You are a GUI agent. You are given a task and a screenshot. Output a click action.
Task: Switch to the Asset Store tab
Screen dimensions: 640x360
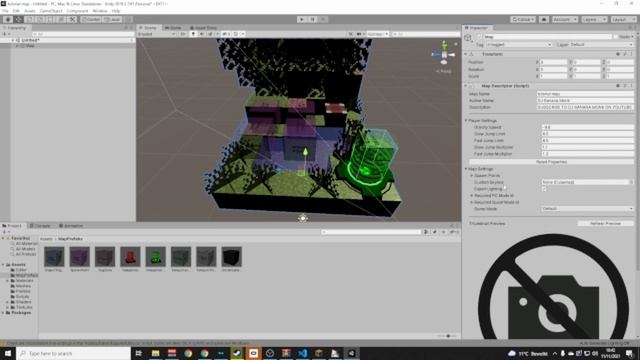(x=203, y=28)
